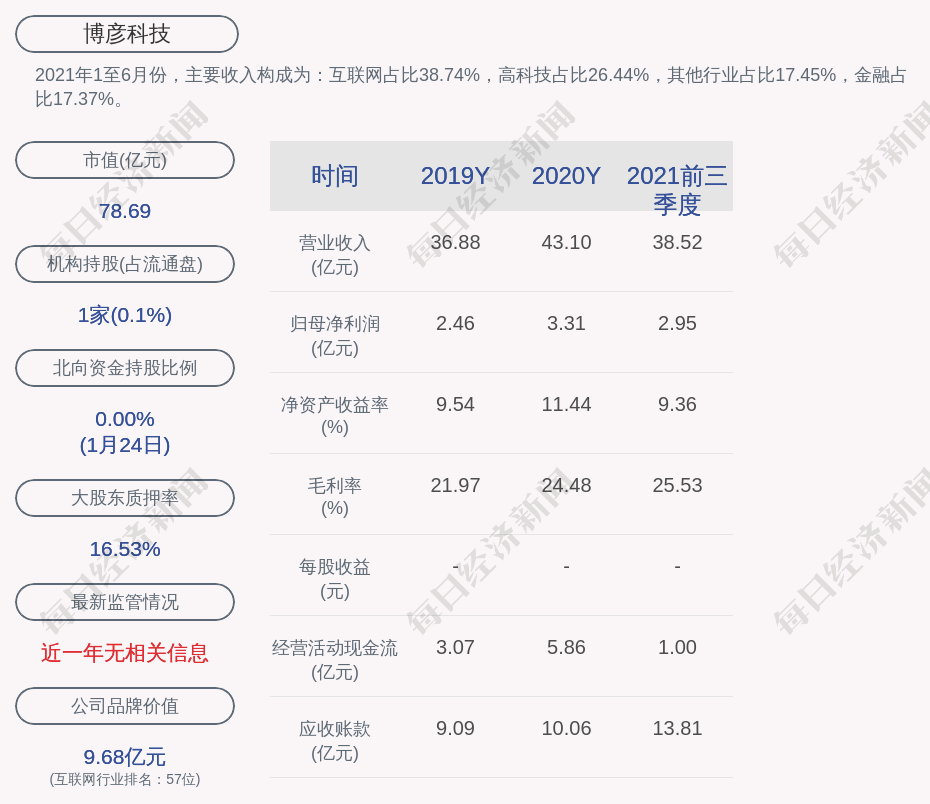Click the 应收账款 value 13.81

coord(677,728)
